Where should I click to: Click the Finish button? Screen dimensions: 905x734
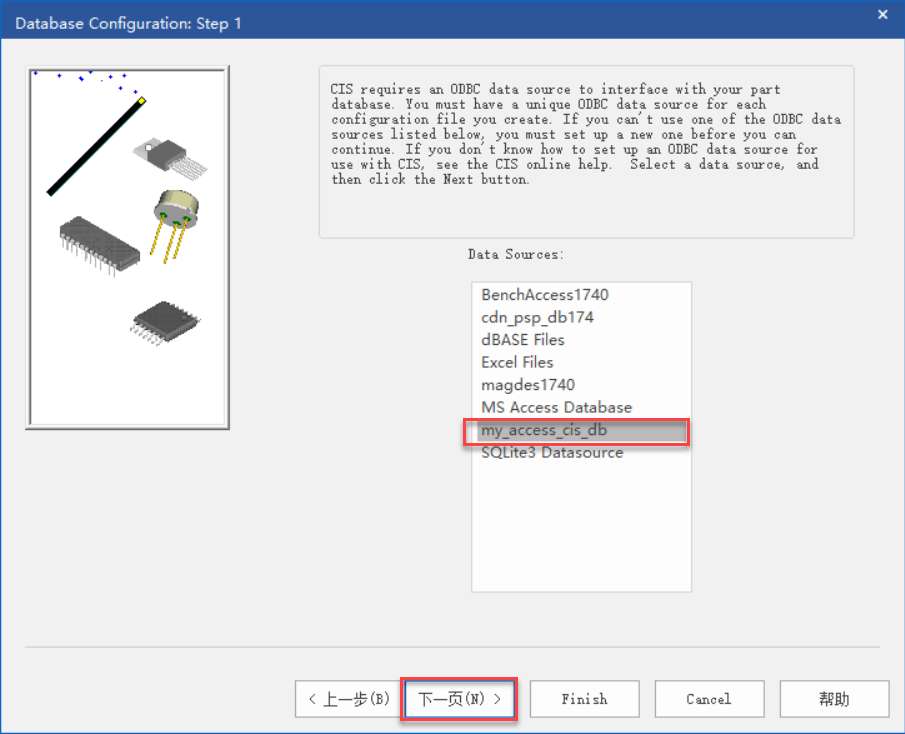click(584, 699)
